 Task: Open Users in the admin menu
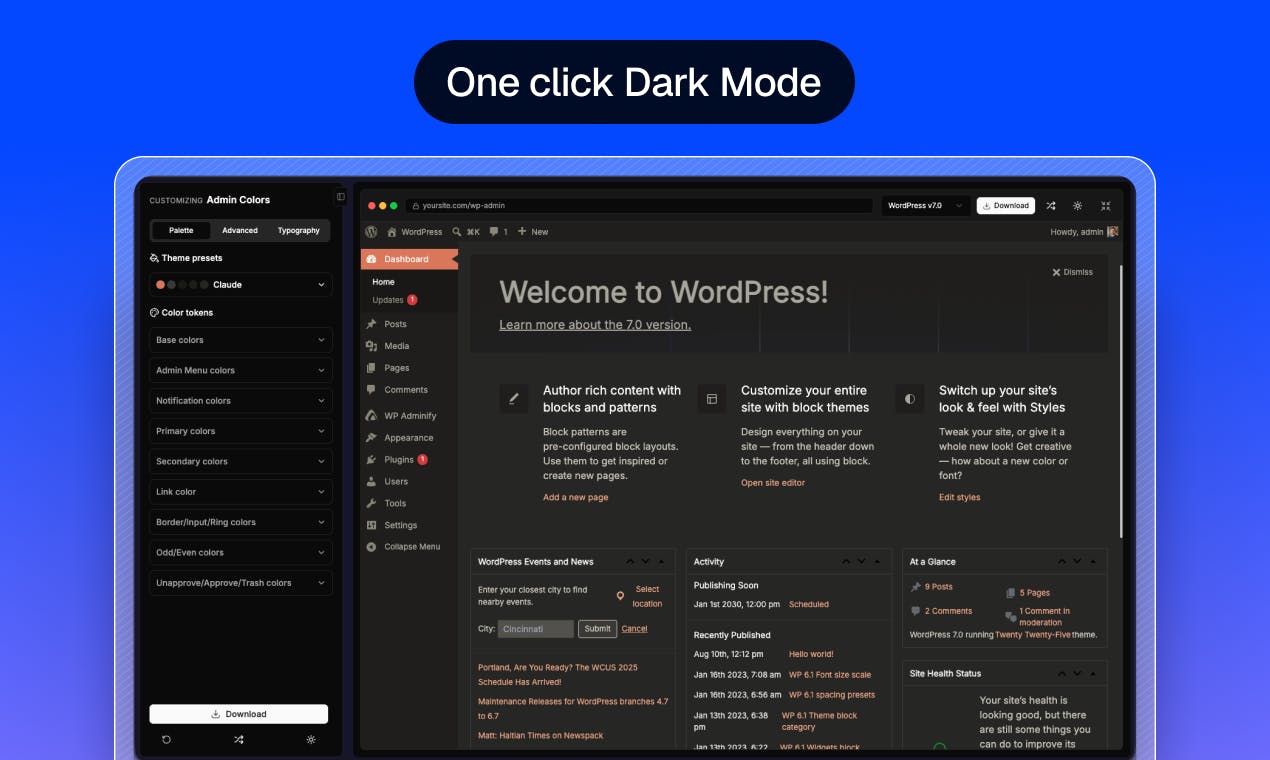[x=409, y=481]
